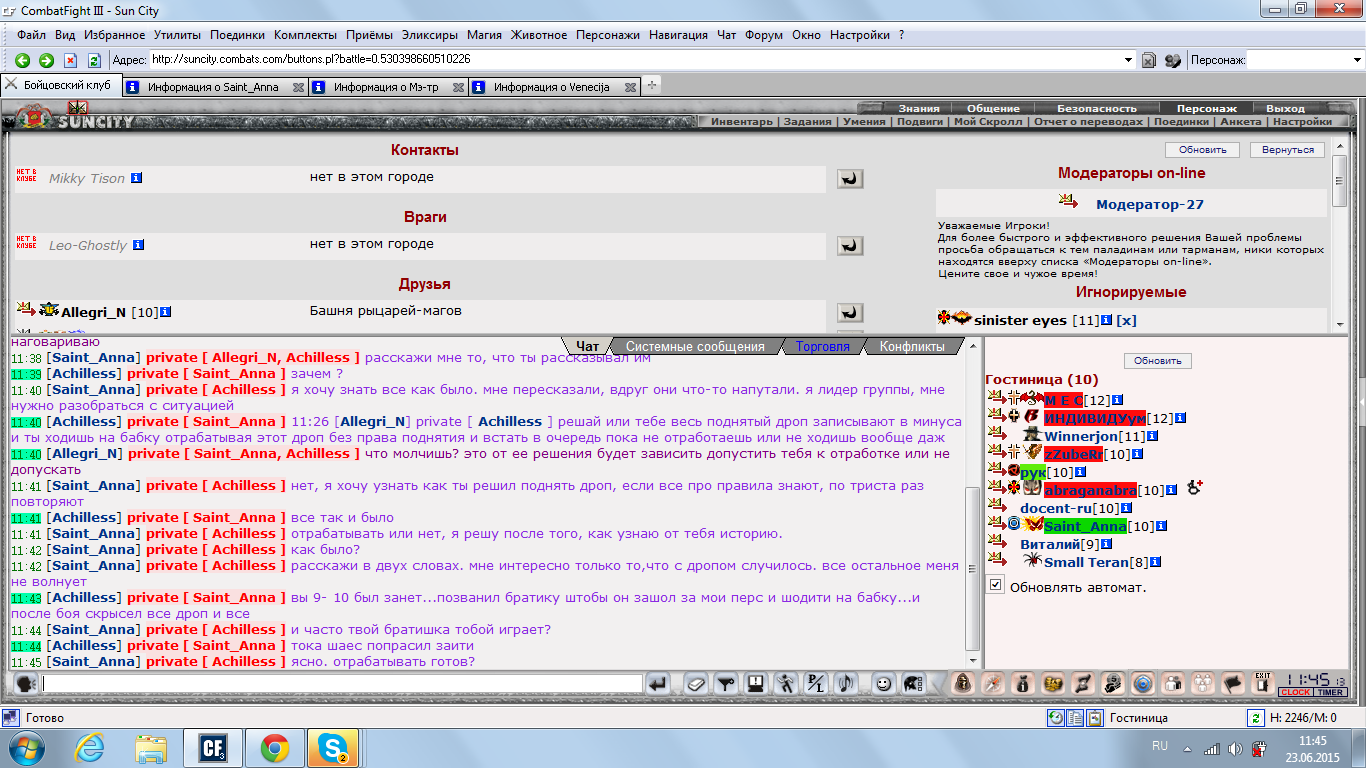Image resolution: width=1366 pixels, height=768 pixels.
Task: Open the 'Инвентарь' link in header
Action: 741,122
